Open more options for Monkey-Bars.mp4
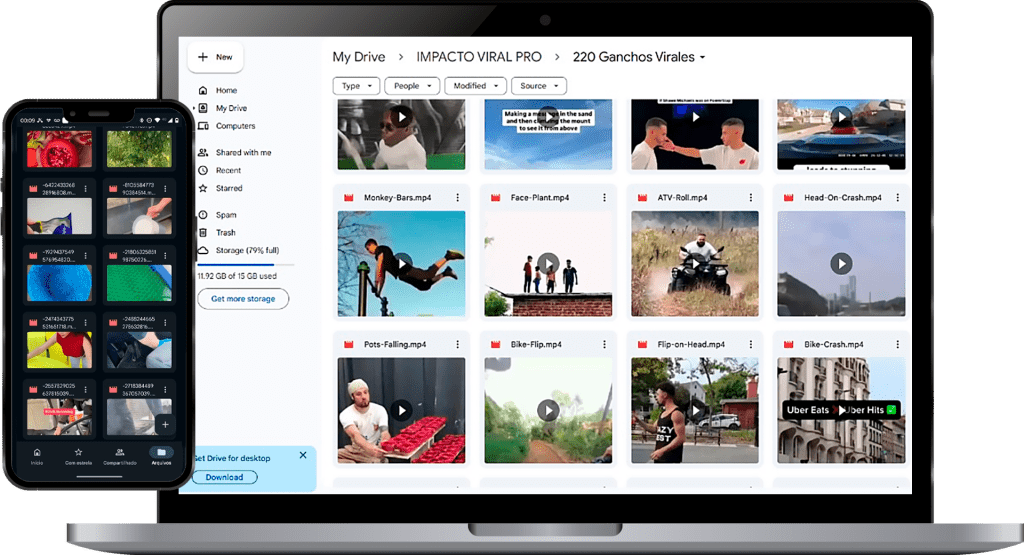This screenshot has width=1024, height=555. tap(458, 198)
